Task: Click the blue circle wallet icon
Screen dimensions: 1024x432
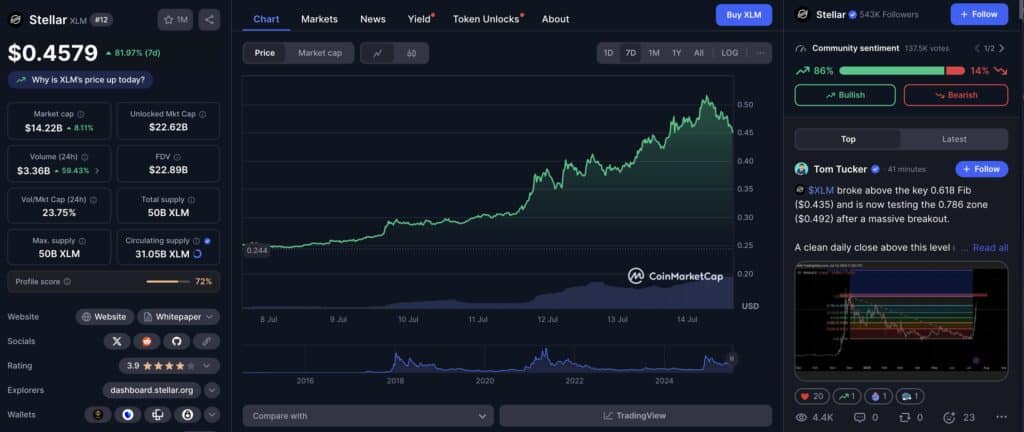Action: click(128, 414)
